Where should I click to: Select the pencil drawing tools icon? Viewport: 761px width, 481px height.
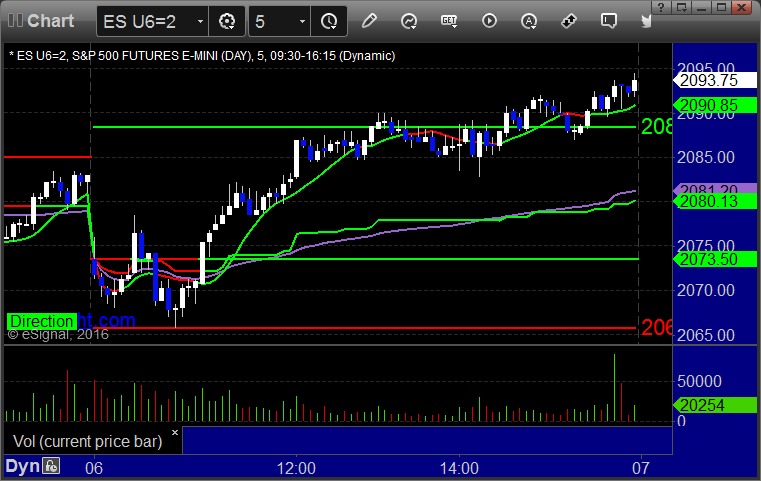tap(369, 21)
